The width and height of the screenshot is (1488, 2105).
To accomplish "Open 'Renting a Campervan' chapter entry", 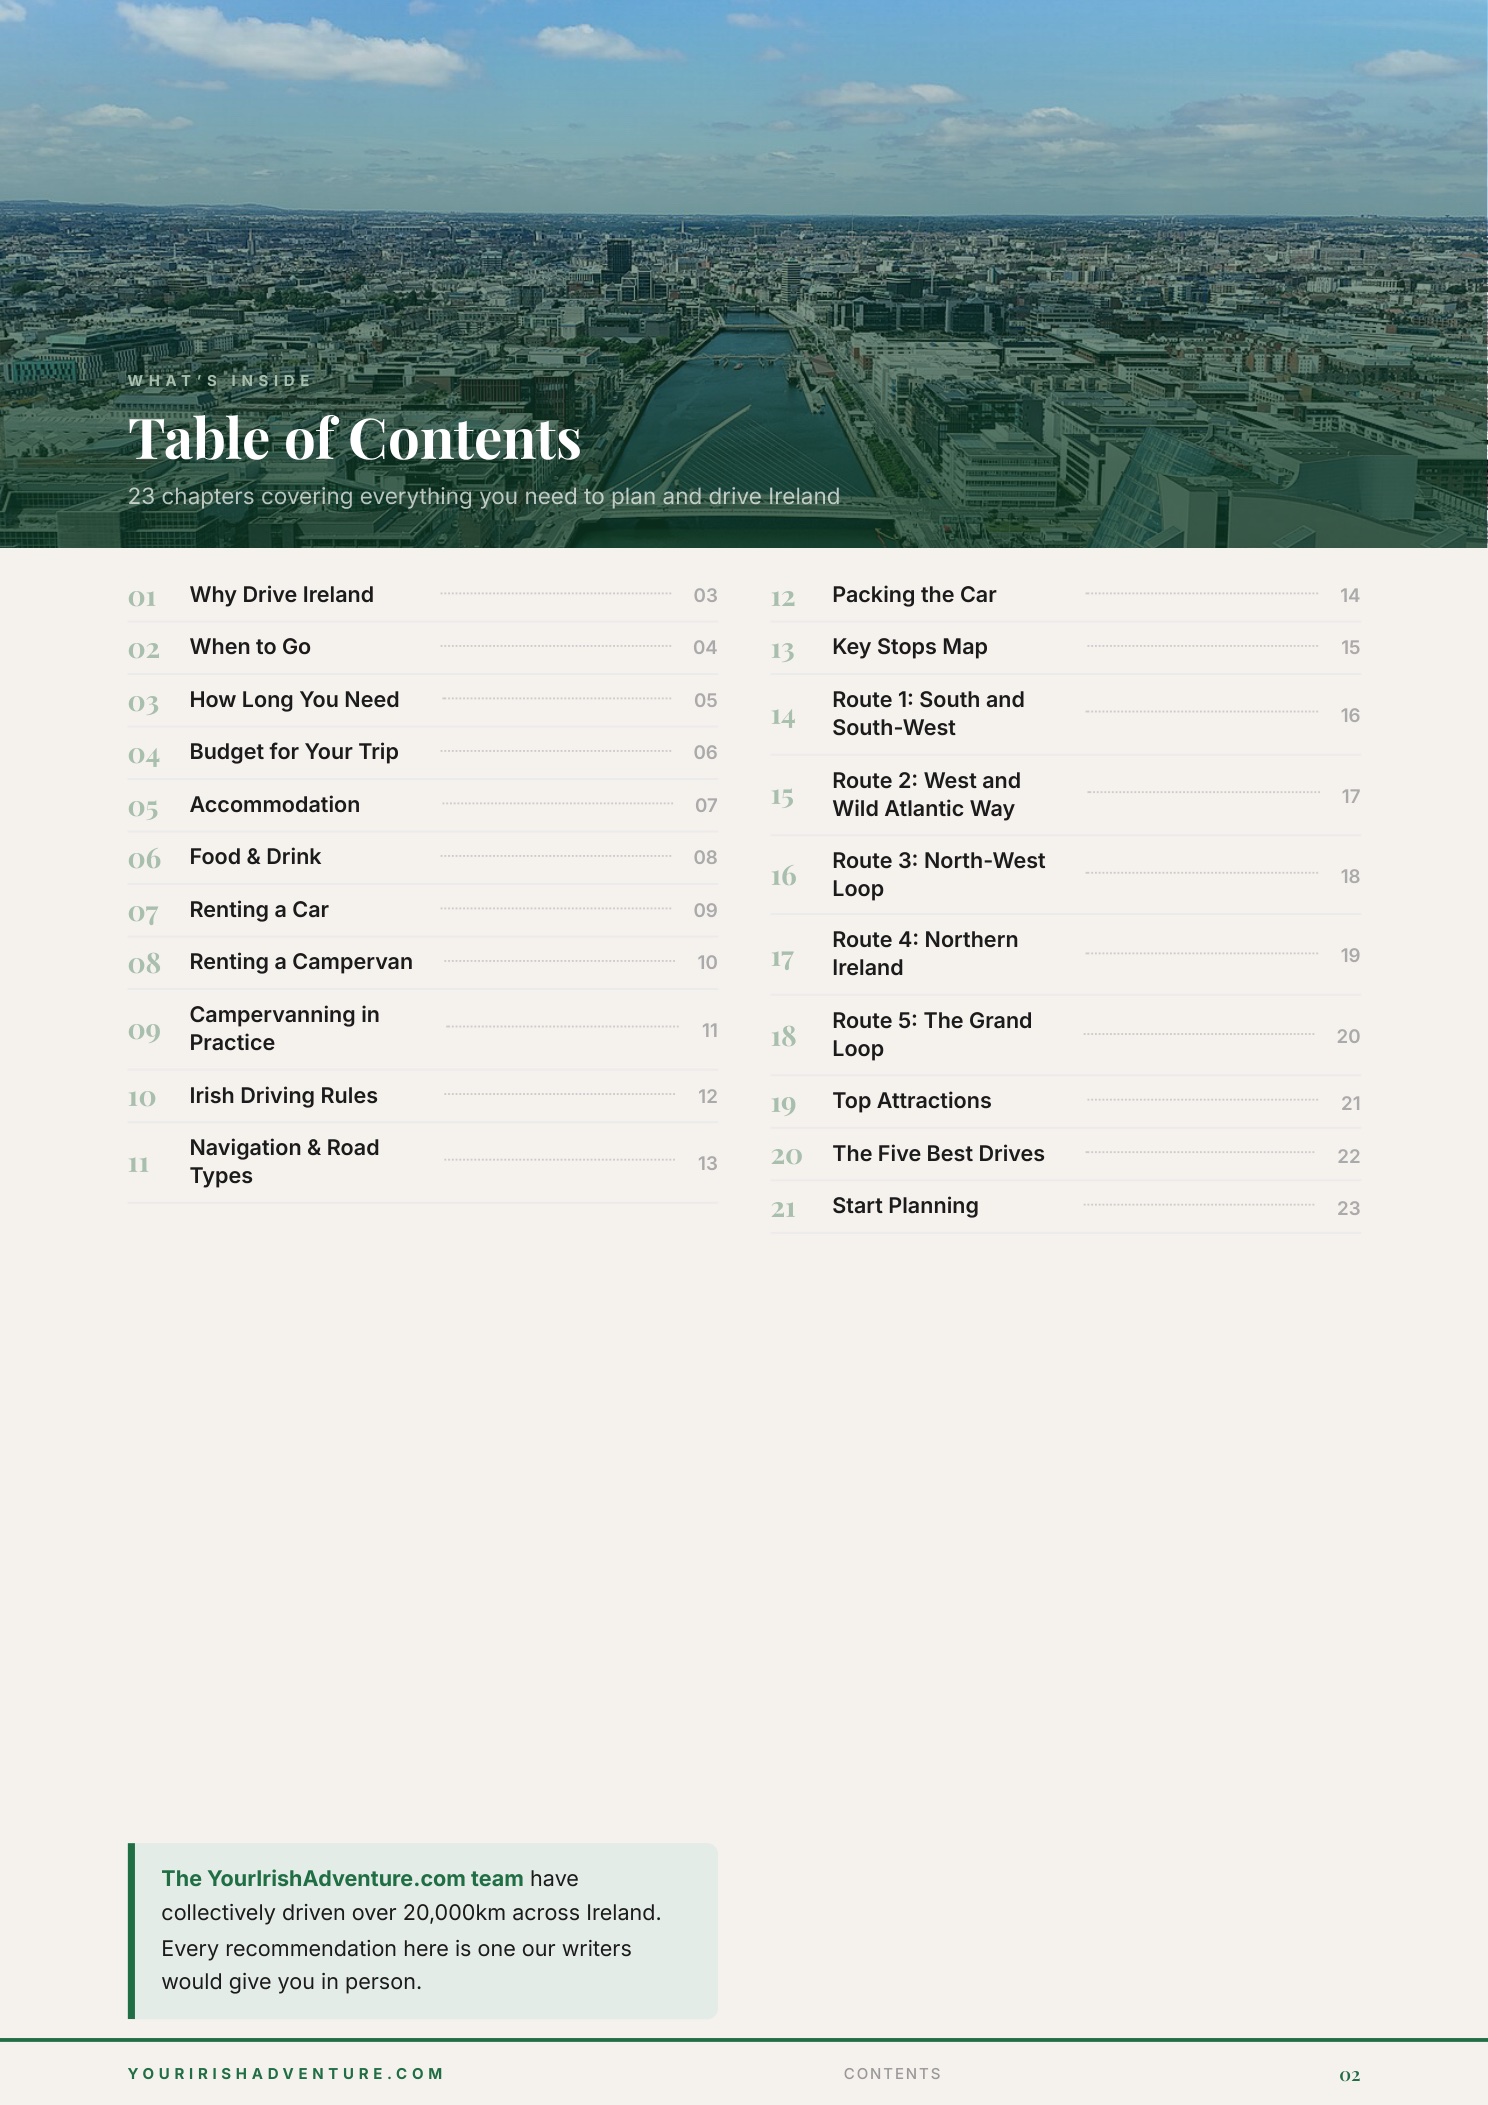I will coord(422,962).
